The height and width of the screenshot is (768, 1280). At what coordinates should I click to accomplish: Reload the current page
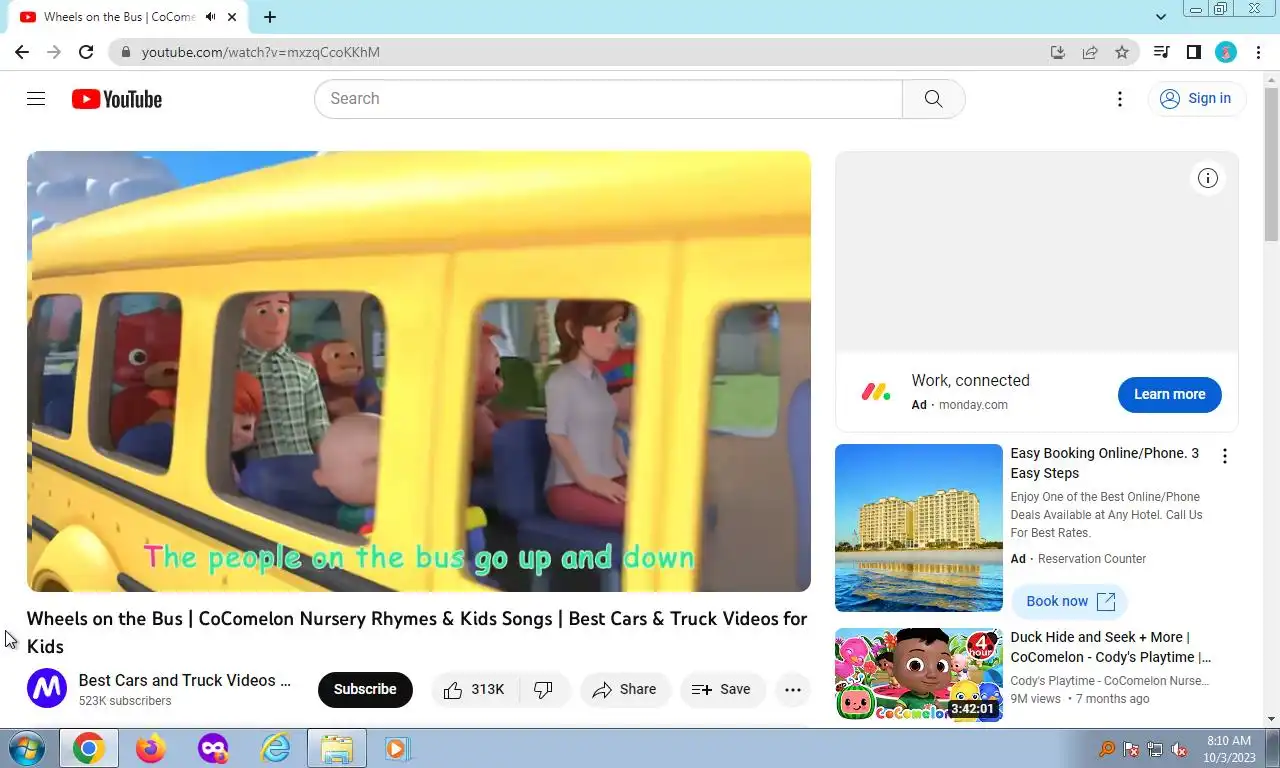pos(86,52)
